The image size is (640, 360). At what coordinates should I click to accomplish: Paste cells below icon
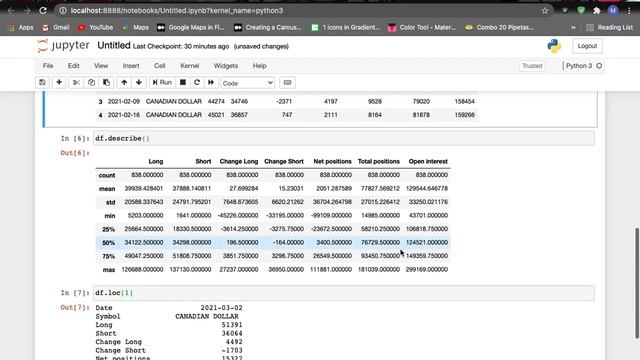point(106,82)
